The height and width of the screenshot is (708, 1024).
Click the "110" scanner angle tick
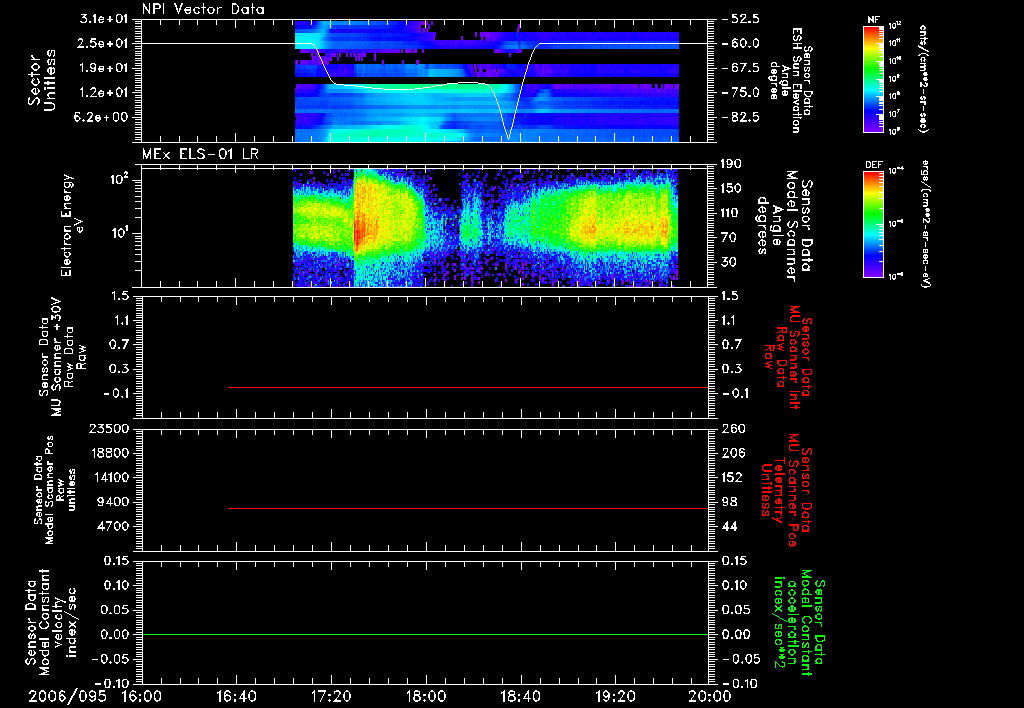coord(732,213)
